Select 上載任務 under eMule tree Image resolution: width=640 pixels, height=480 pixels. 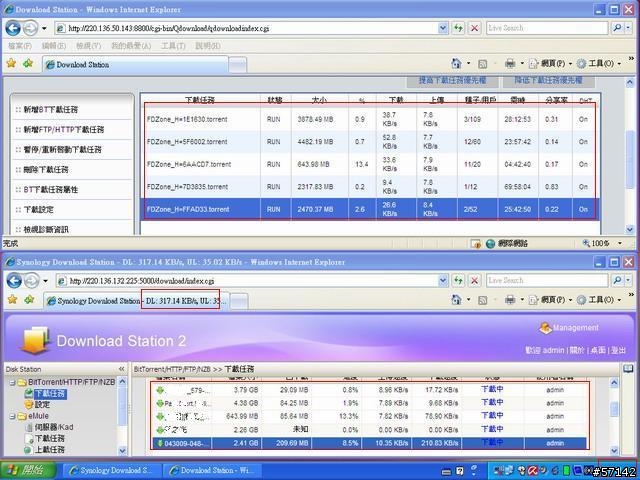[49, 450]
